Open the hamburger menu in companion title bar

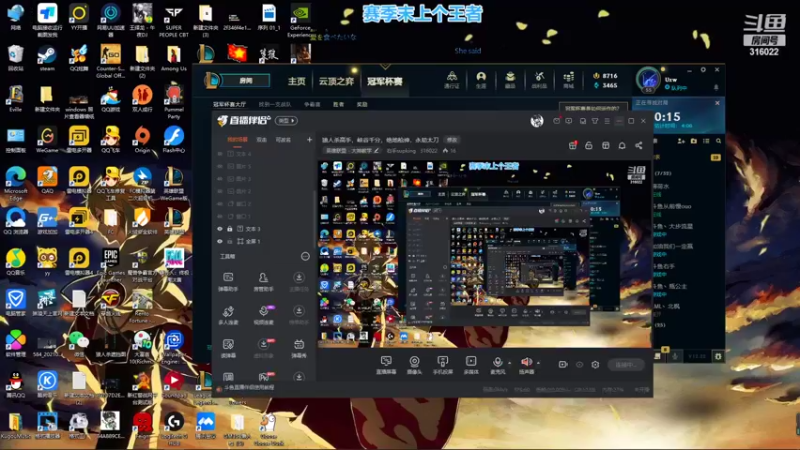607,121
